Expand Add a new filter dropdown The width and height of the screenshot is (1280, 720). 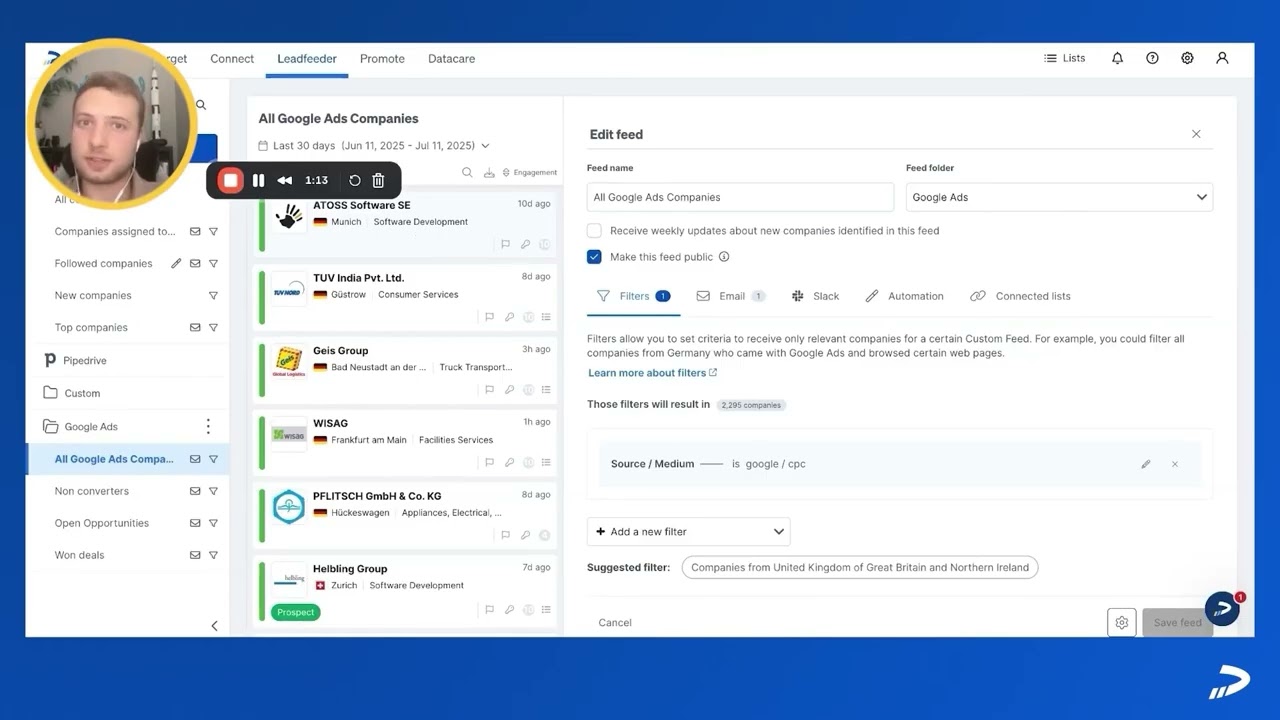point(689,532)
